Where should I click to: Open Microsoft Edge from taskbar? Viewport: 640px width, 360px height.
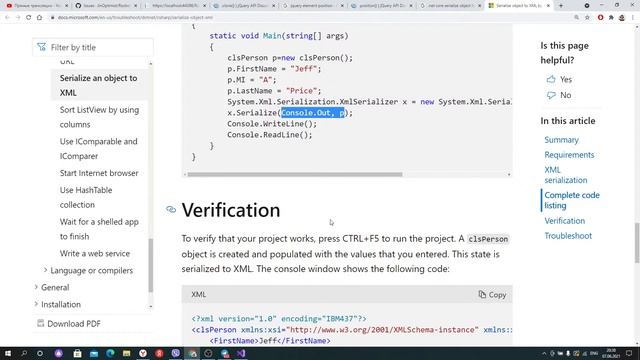110,353
